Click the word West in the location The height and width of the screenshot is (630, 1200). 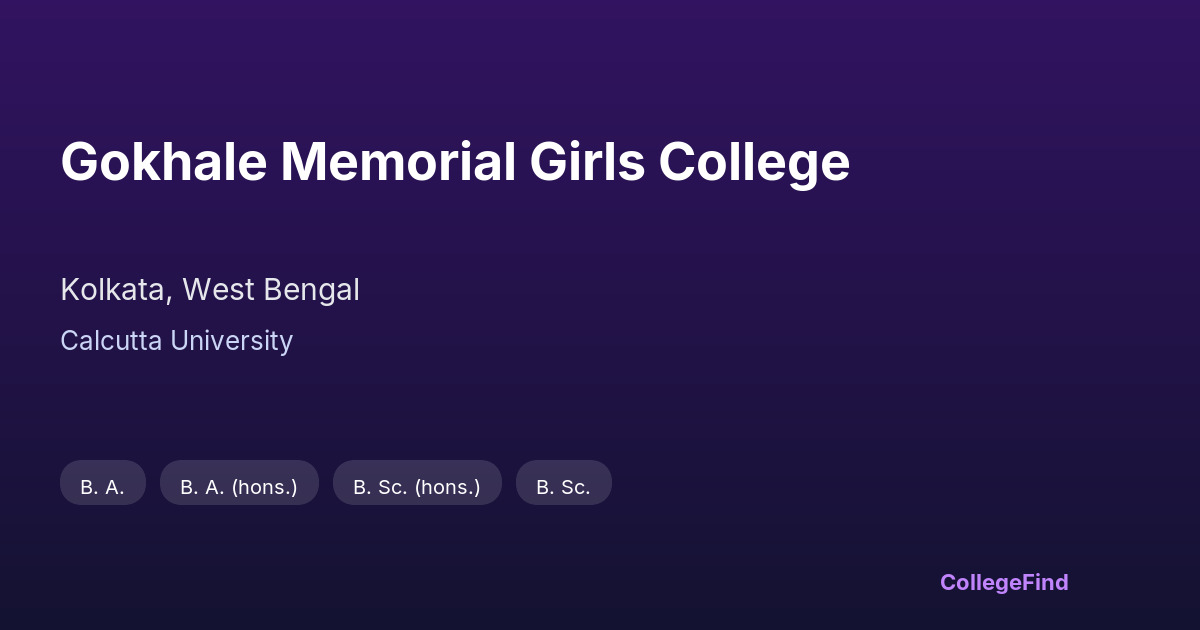point(217,290)
